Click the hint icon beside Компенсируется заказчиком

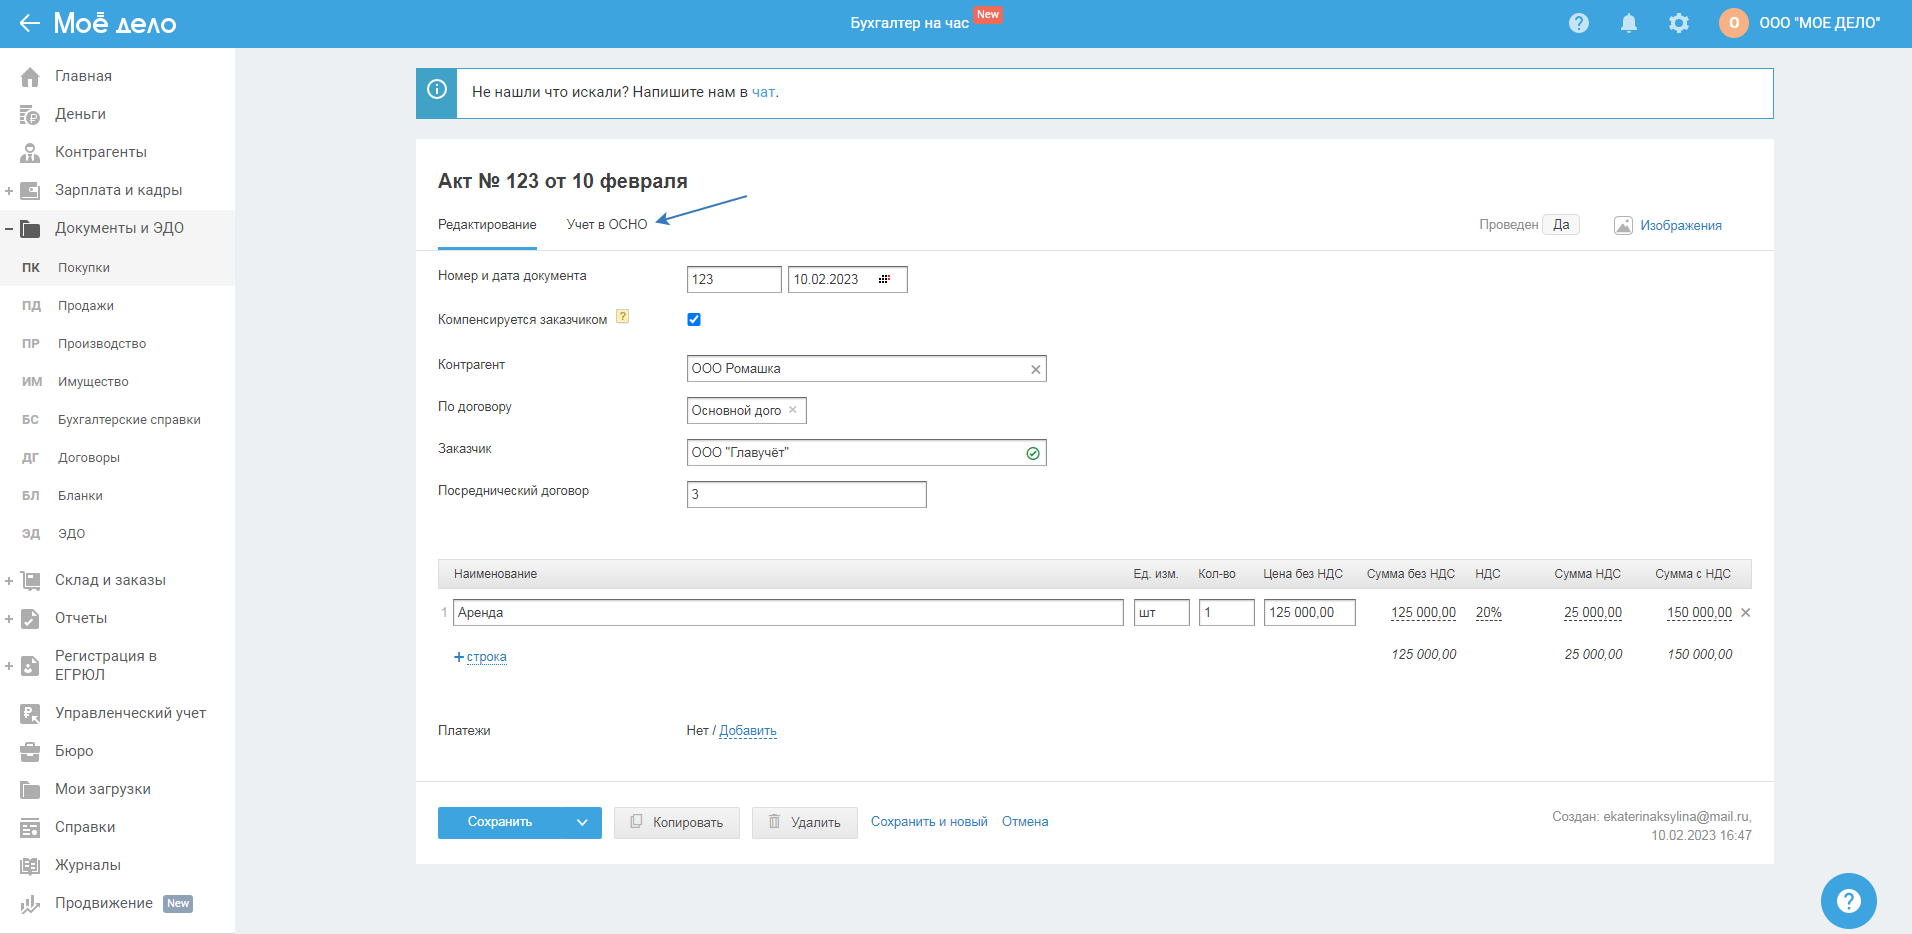(622, 317)
